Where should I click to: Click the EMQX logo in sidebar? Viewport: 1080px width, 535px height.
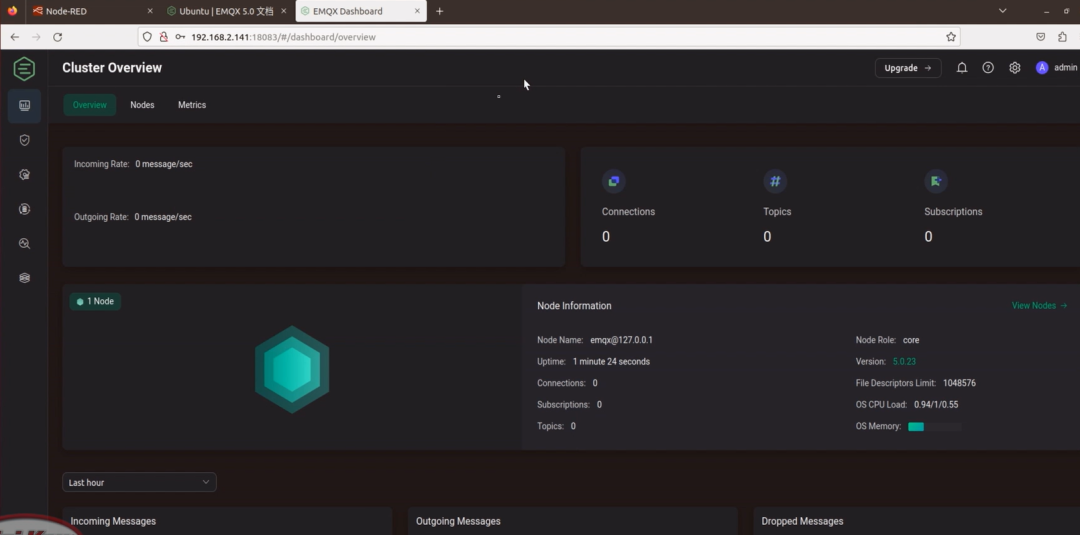pos(24,68)
